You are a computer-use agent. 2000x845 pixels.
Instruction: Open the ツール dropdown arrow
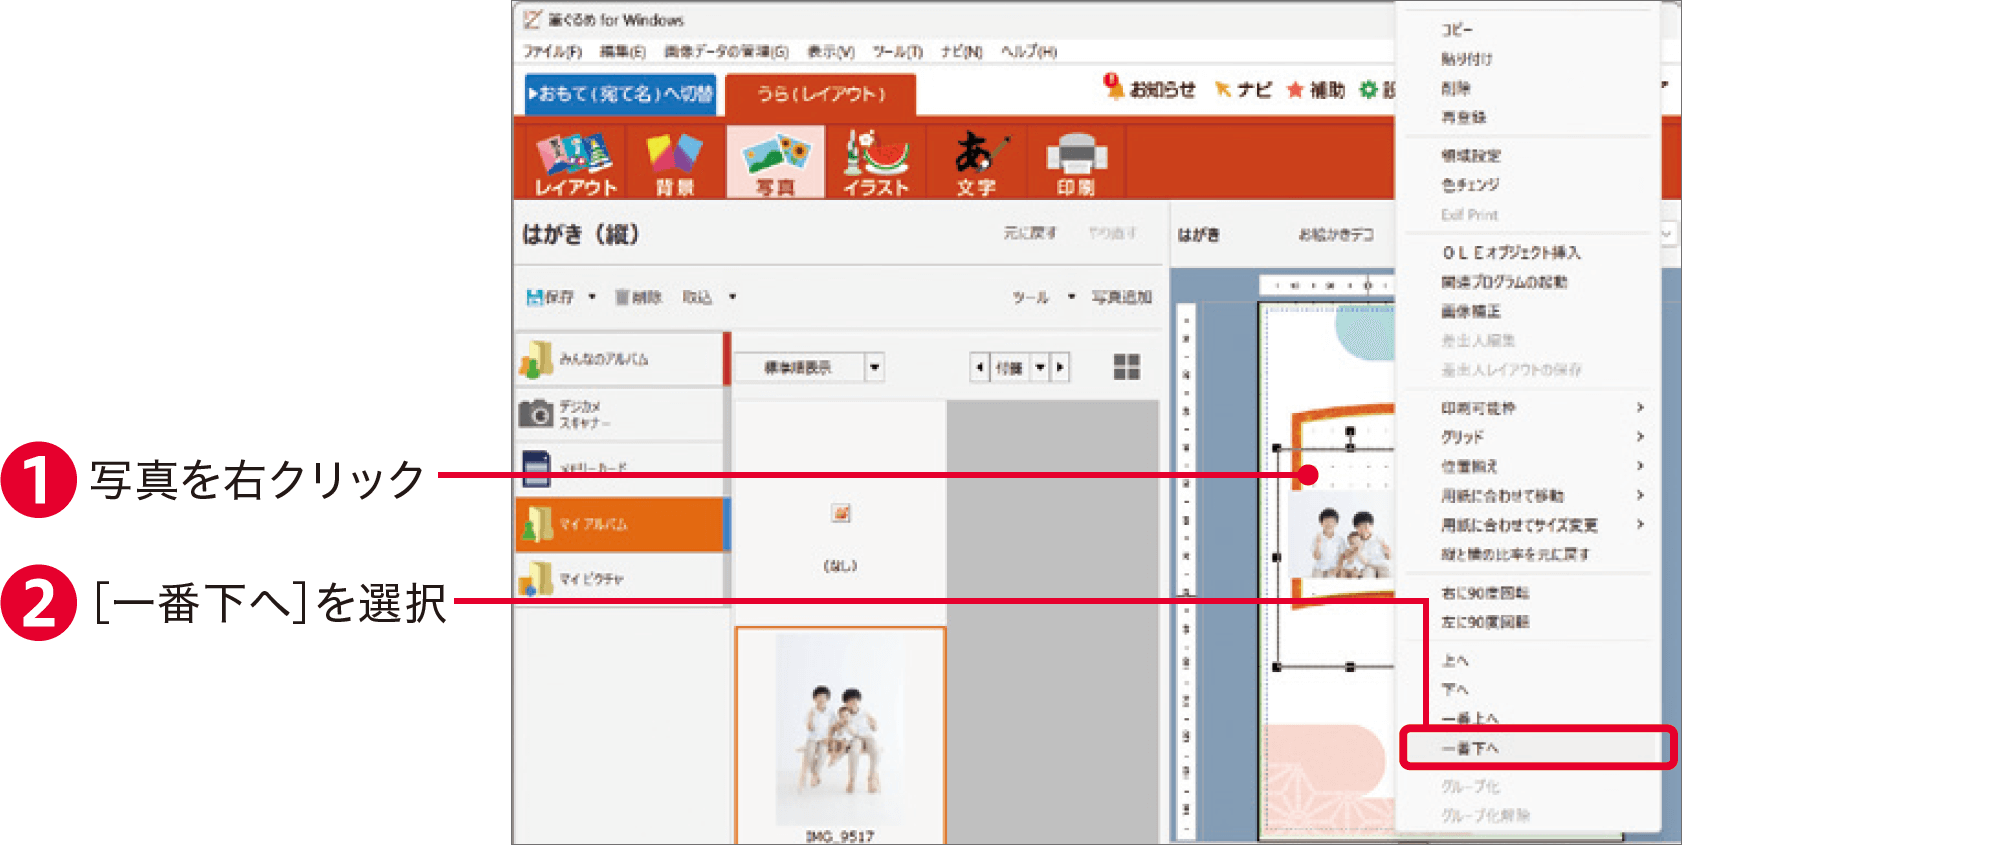[1071, 297]
